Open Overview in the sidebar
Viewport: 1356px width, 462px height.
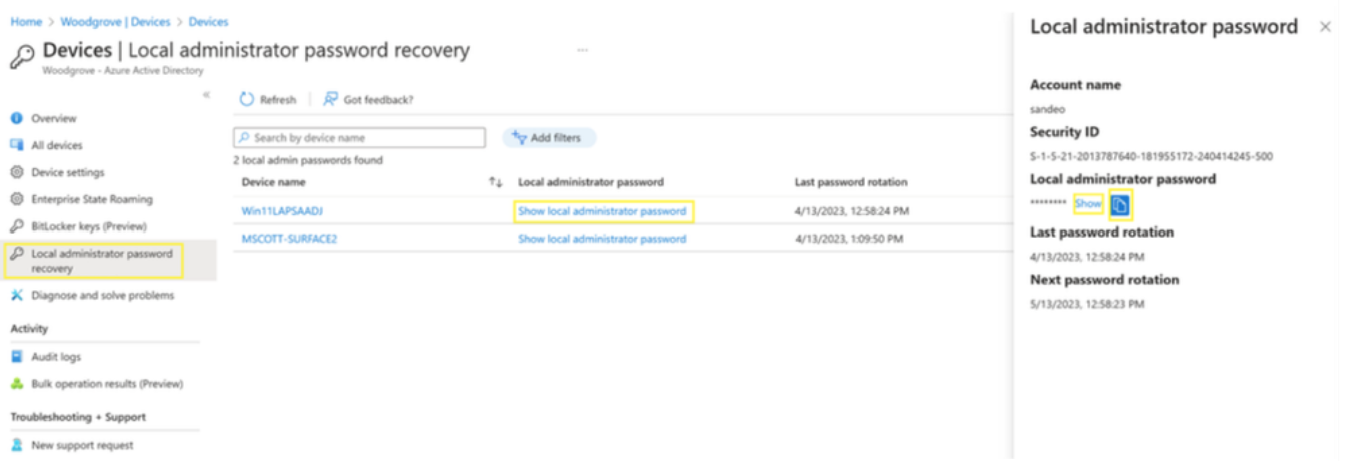(x=54, y=118)
